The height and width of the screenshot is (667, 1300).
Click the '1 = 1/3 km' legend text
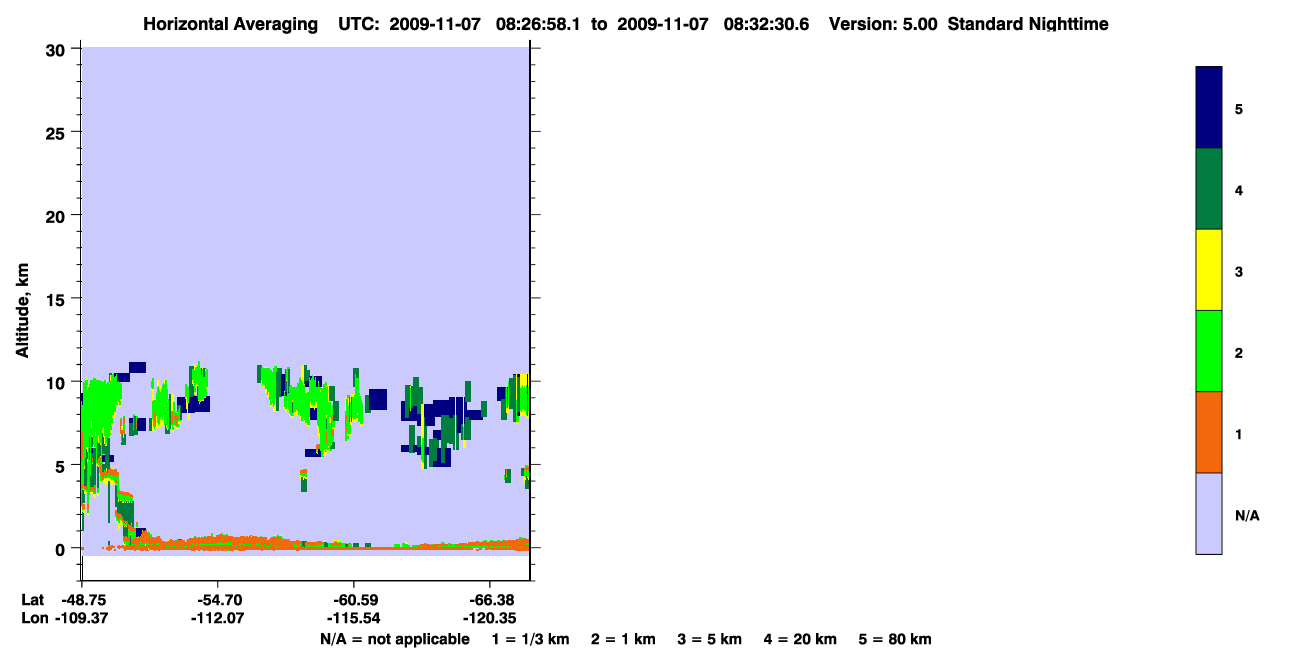coord(531,639)
